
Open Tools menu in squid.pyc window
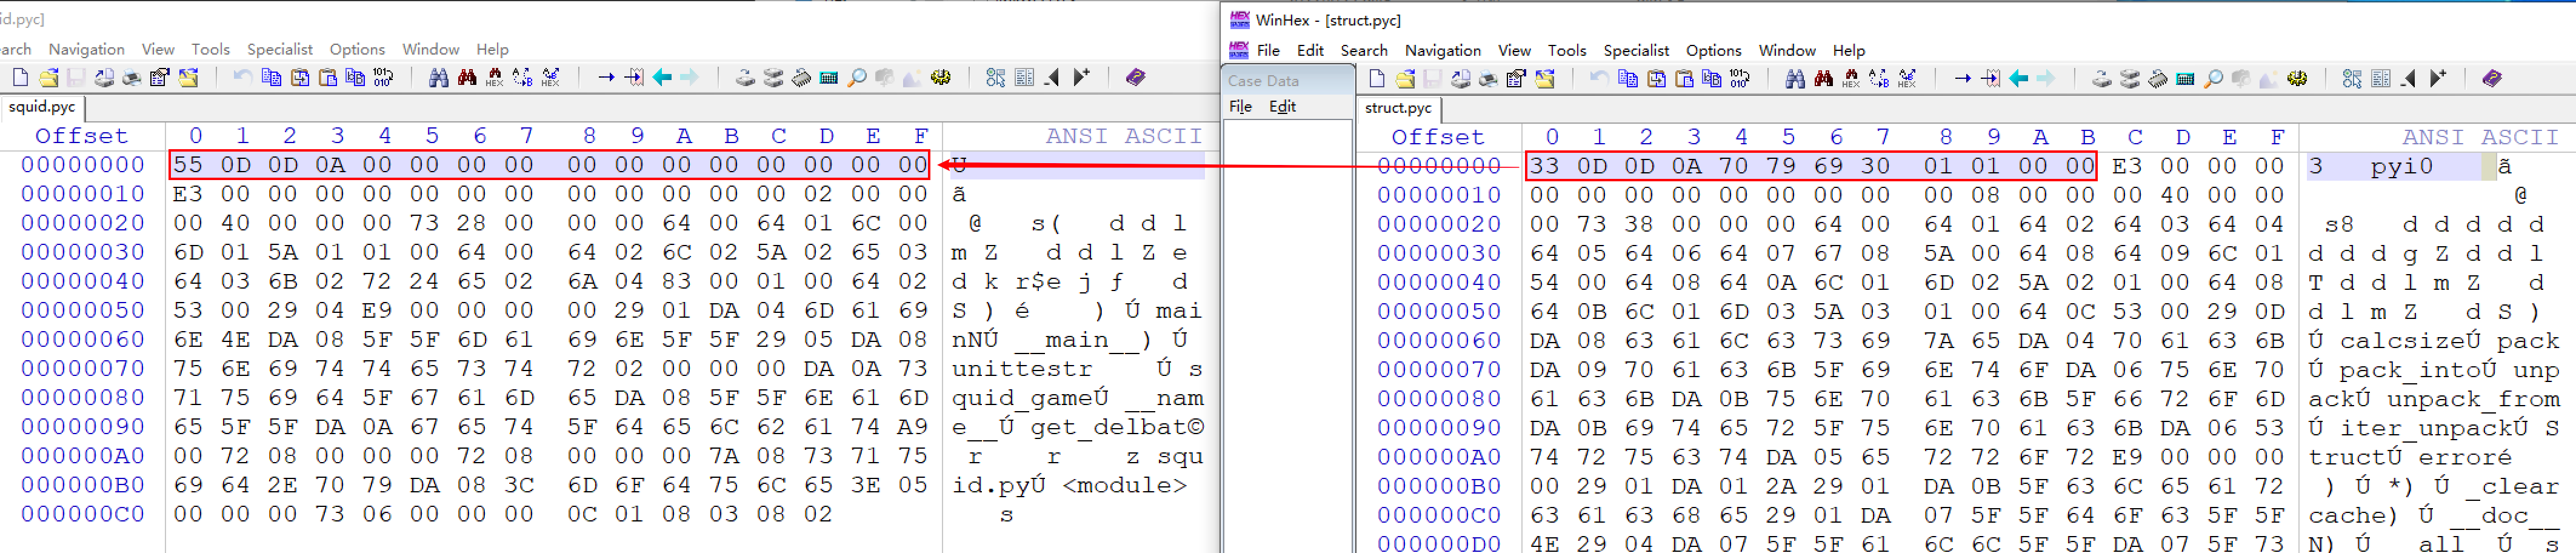point(211,49)
